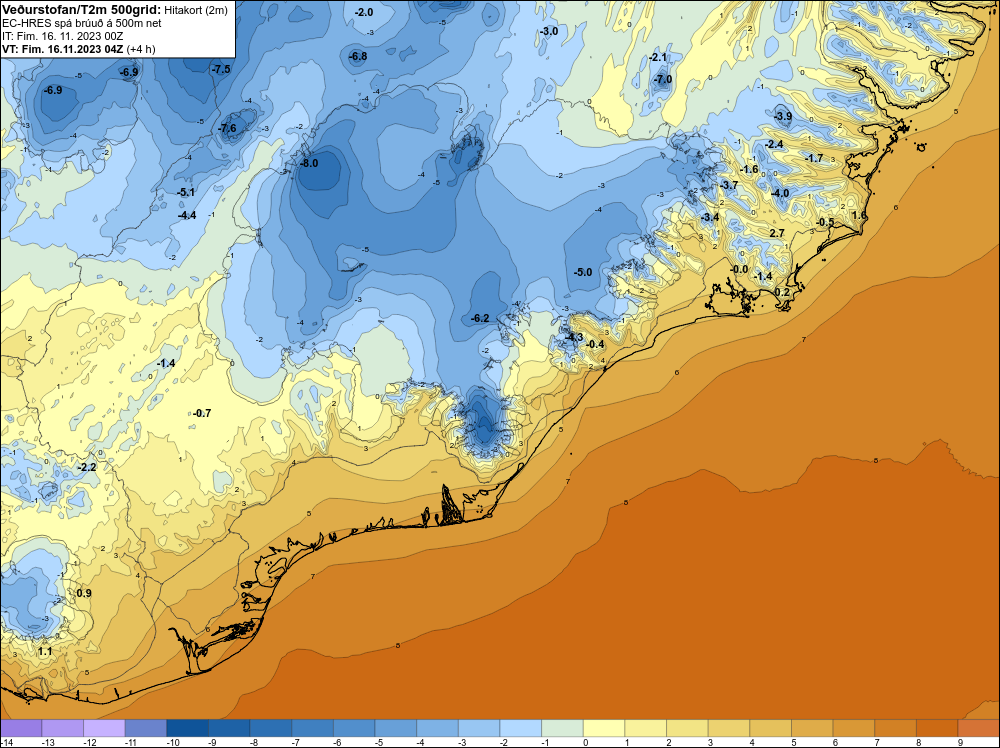Select the -2.0 reading at map top

364,13
